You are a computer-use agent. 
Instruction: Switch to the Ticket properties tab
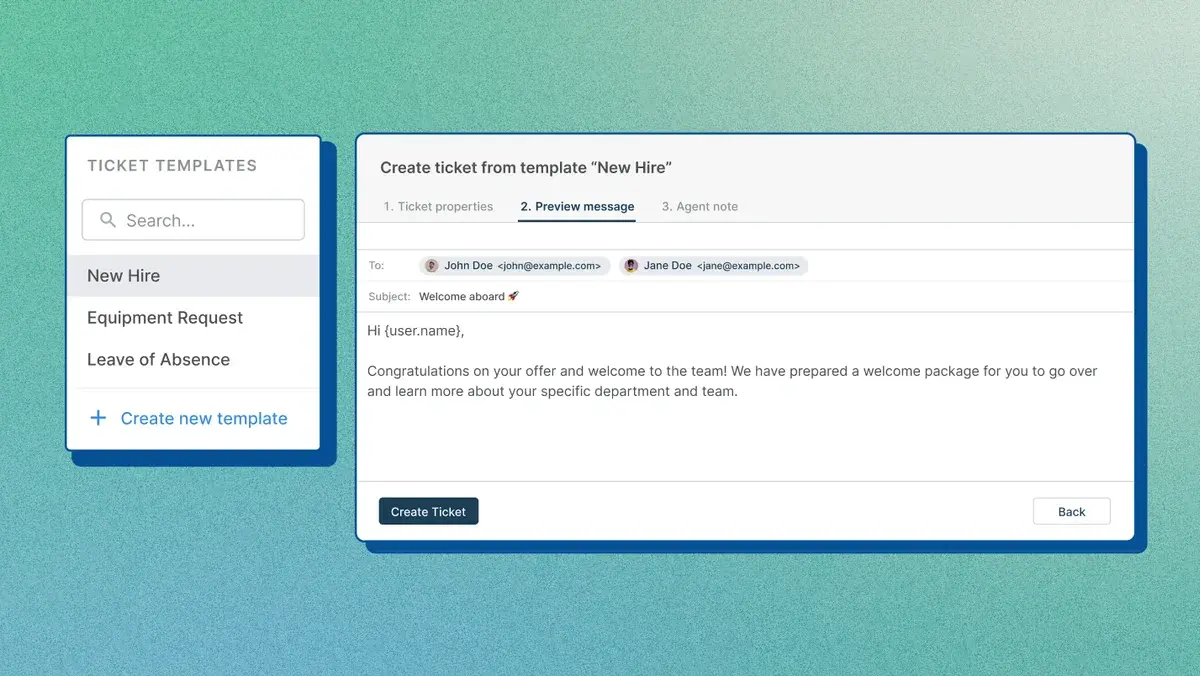(x=438, y=207)
